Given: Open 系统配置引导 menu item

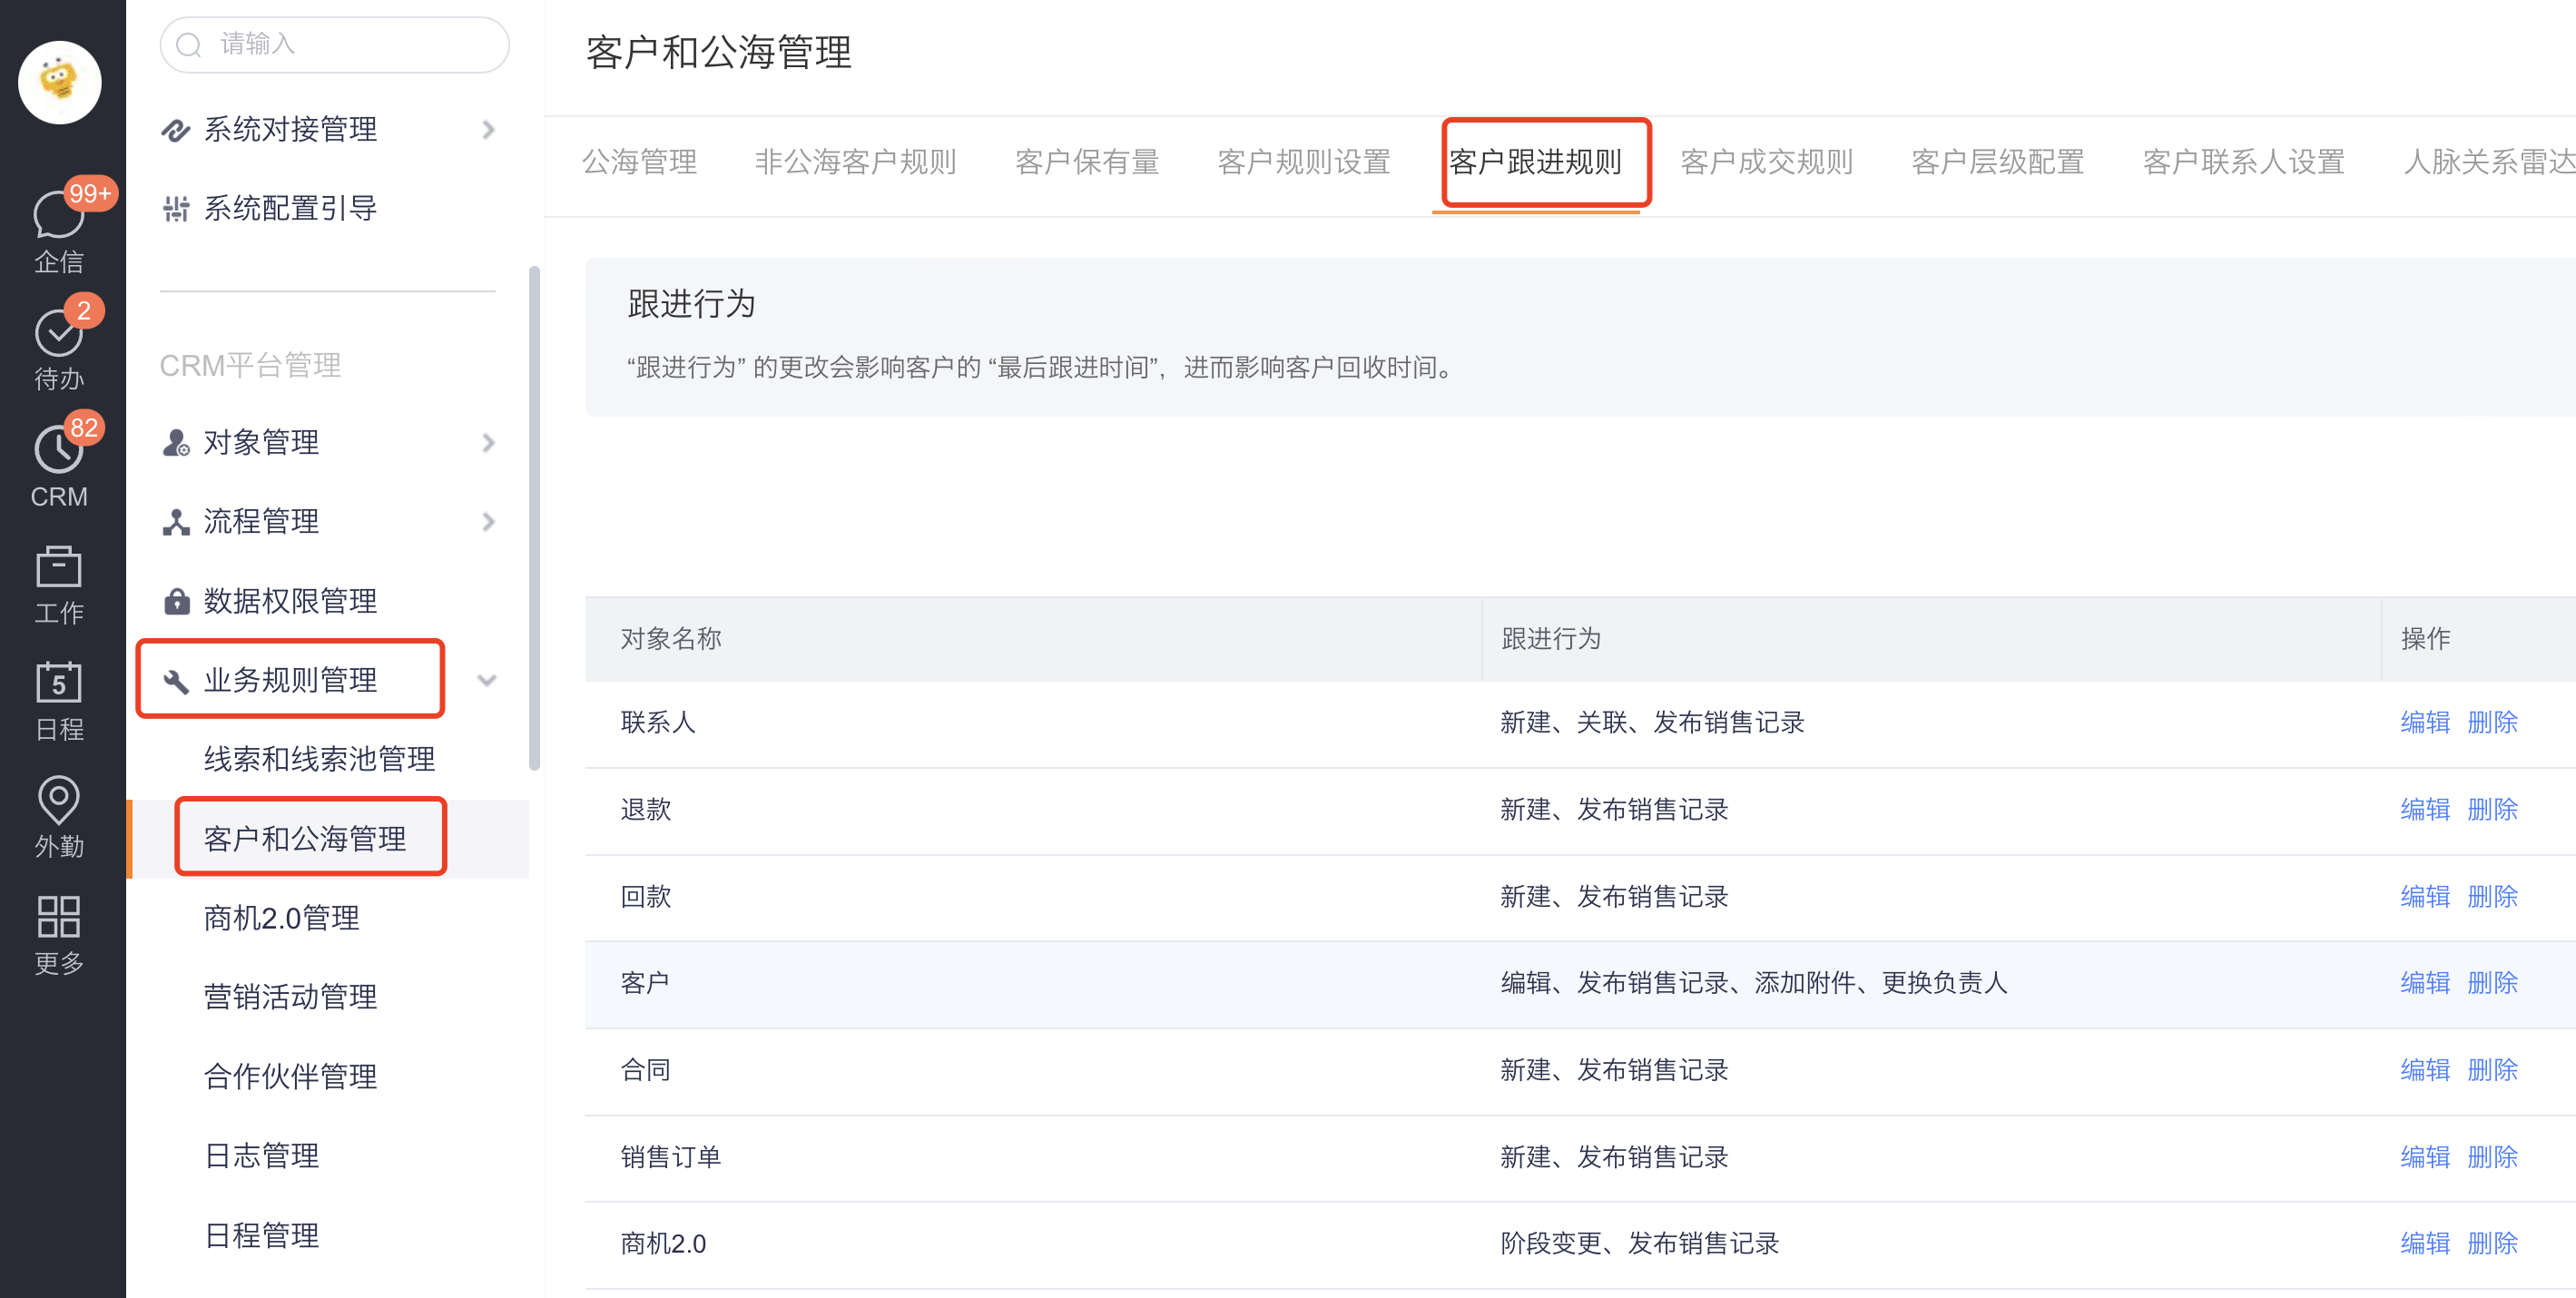Looking at the screenshot, I should tap(290, 209).
